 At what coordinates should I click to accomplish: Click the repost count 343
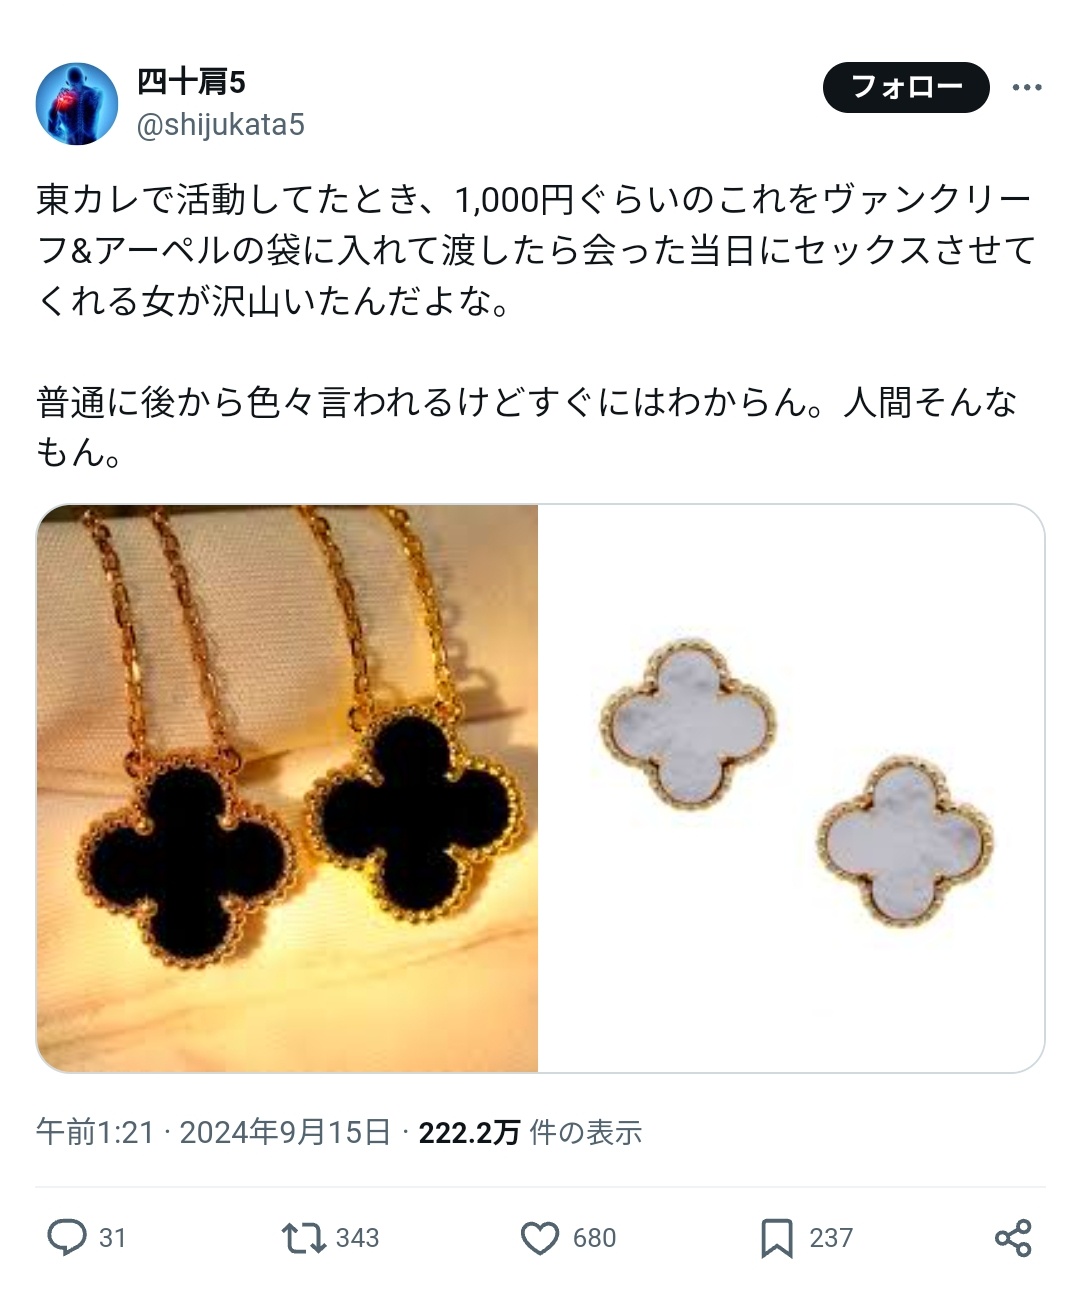(x=357, y=1238)
